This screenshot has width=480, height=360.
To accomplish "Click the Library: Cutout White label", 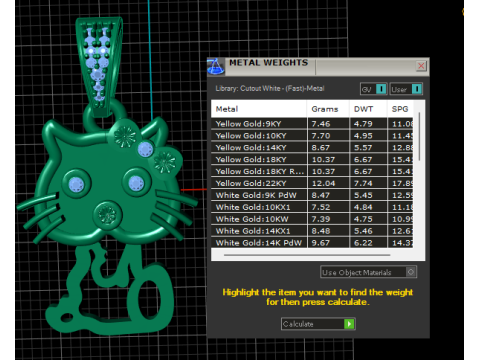I will point(270,88).
